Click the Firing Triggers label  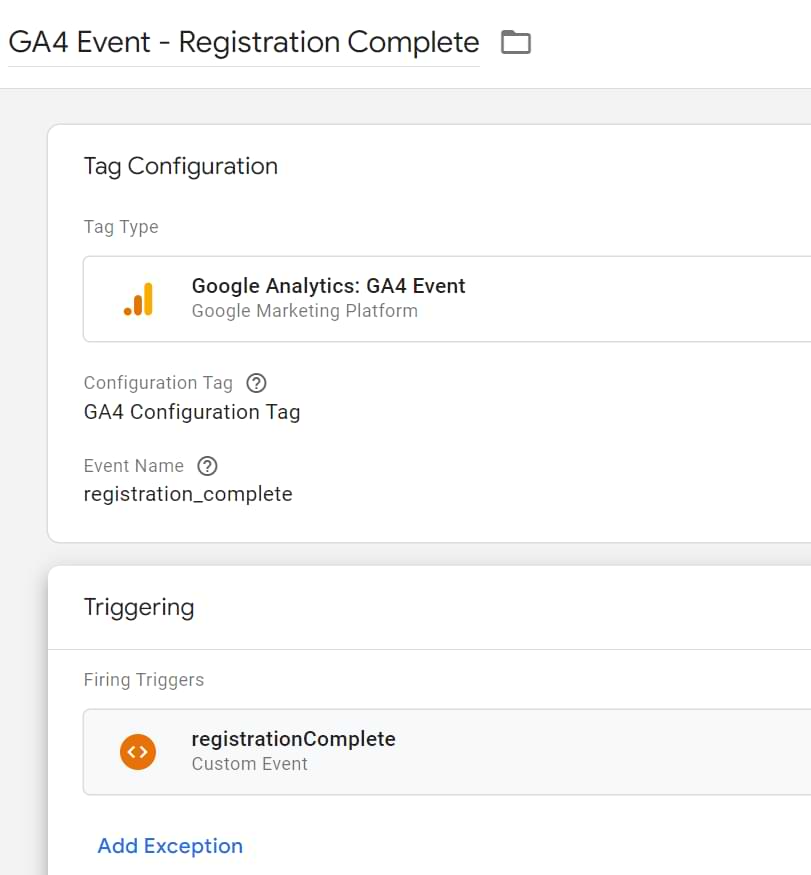pyautogui.click(x=144, y=680)
